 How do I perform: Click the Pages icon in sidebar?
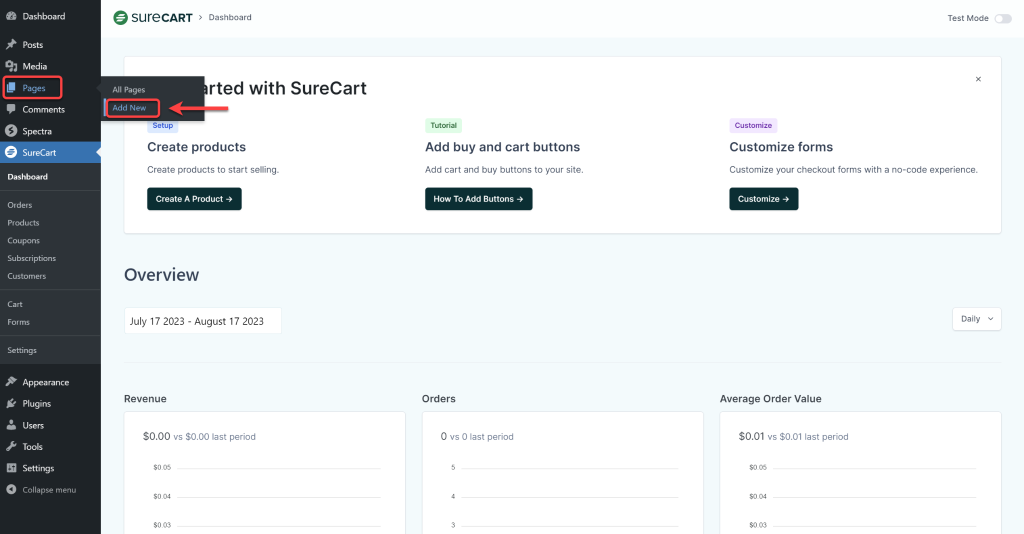pos(11,87)
